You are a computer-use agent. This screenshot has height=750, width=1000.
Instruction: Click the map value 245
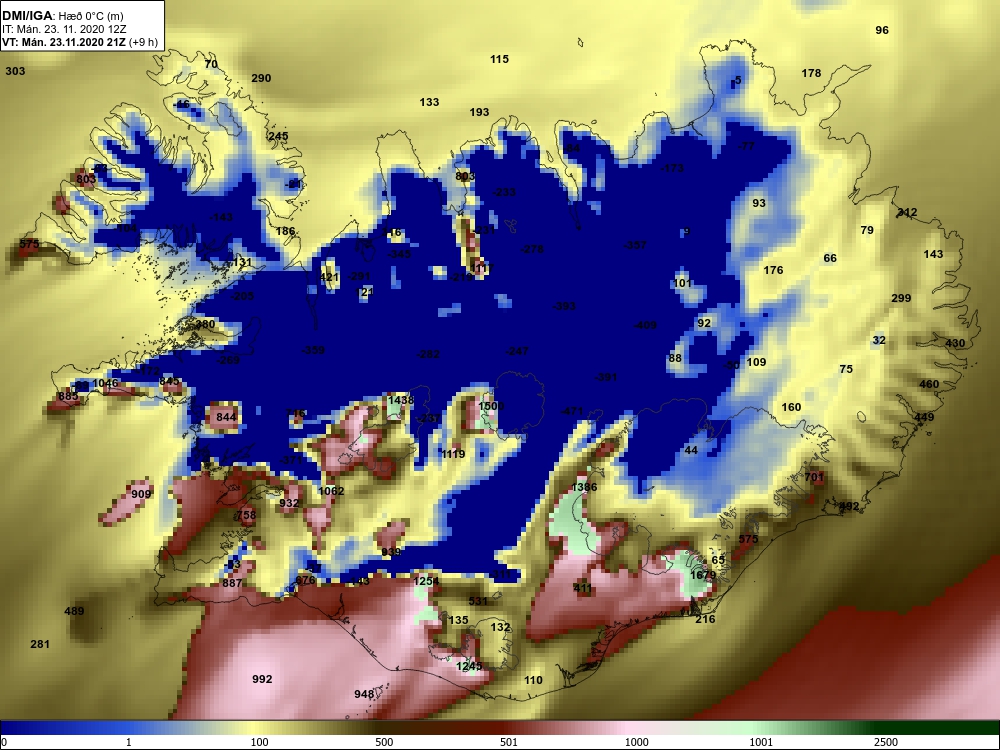pos(278,136)
